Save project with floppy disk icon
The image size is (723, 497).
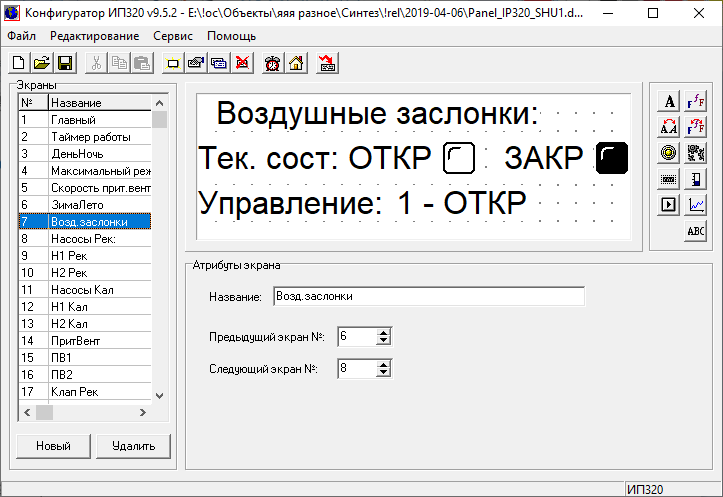(x=65, y=63)
